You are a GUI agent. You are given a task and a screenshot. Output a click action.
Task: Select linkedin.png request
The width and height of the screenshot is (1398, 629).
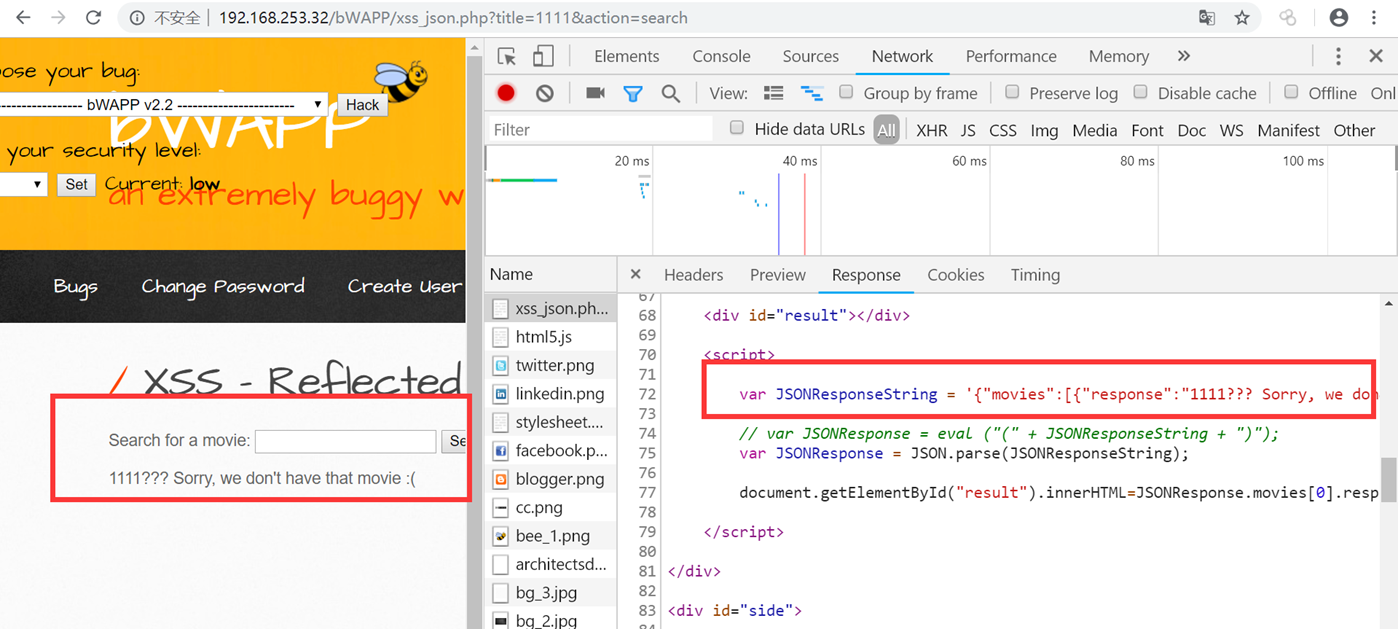551,394
